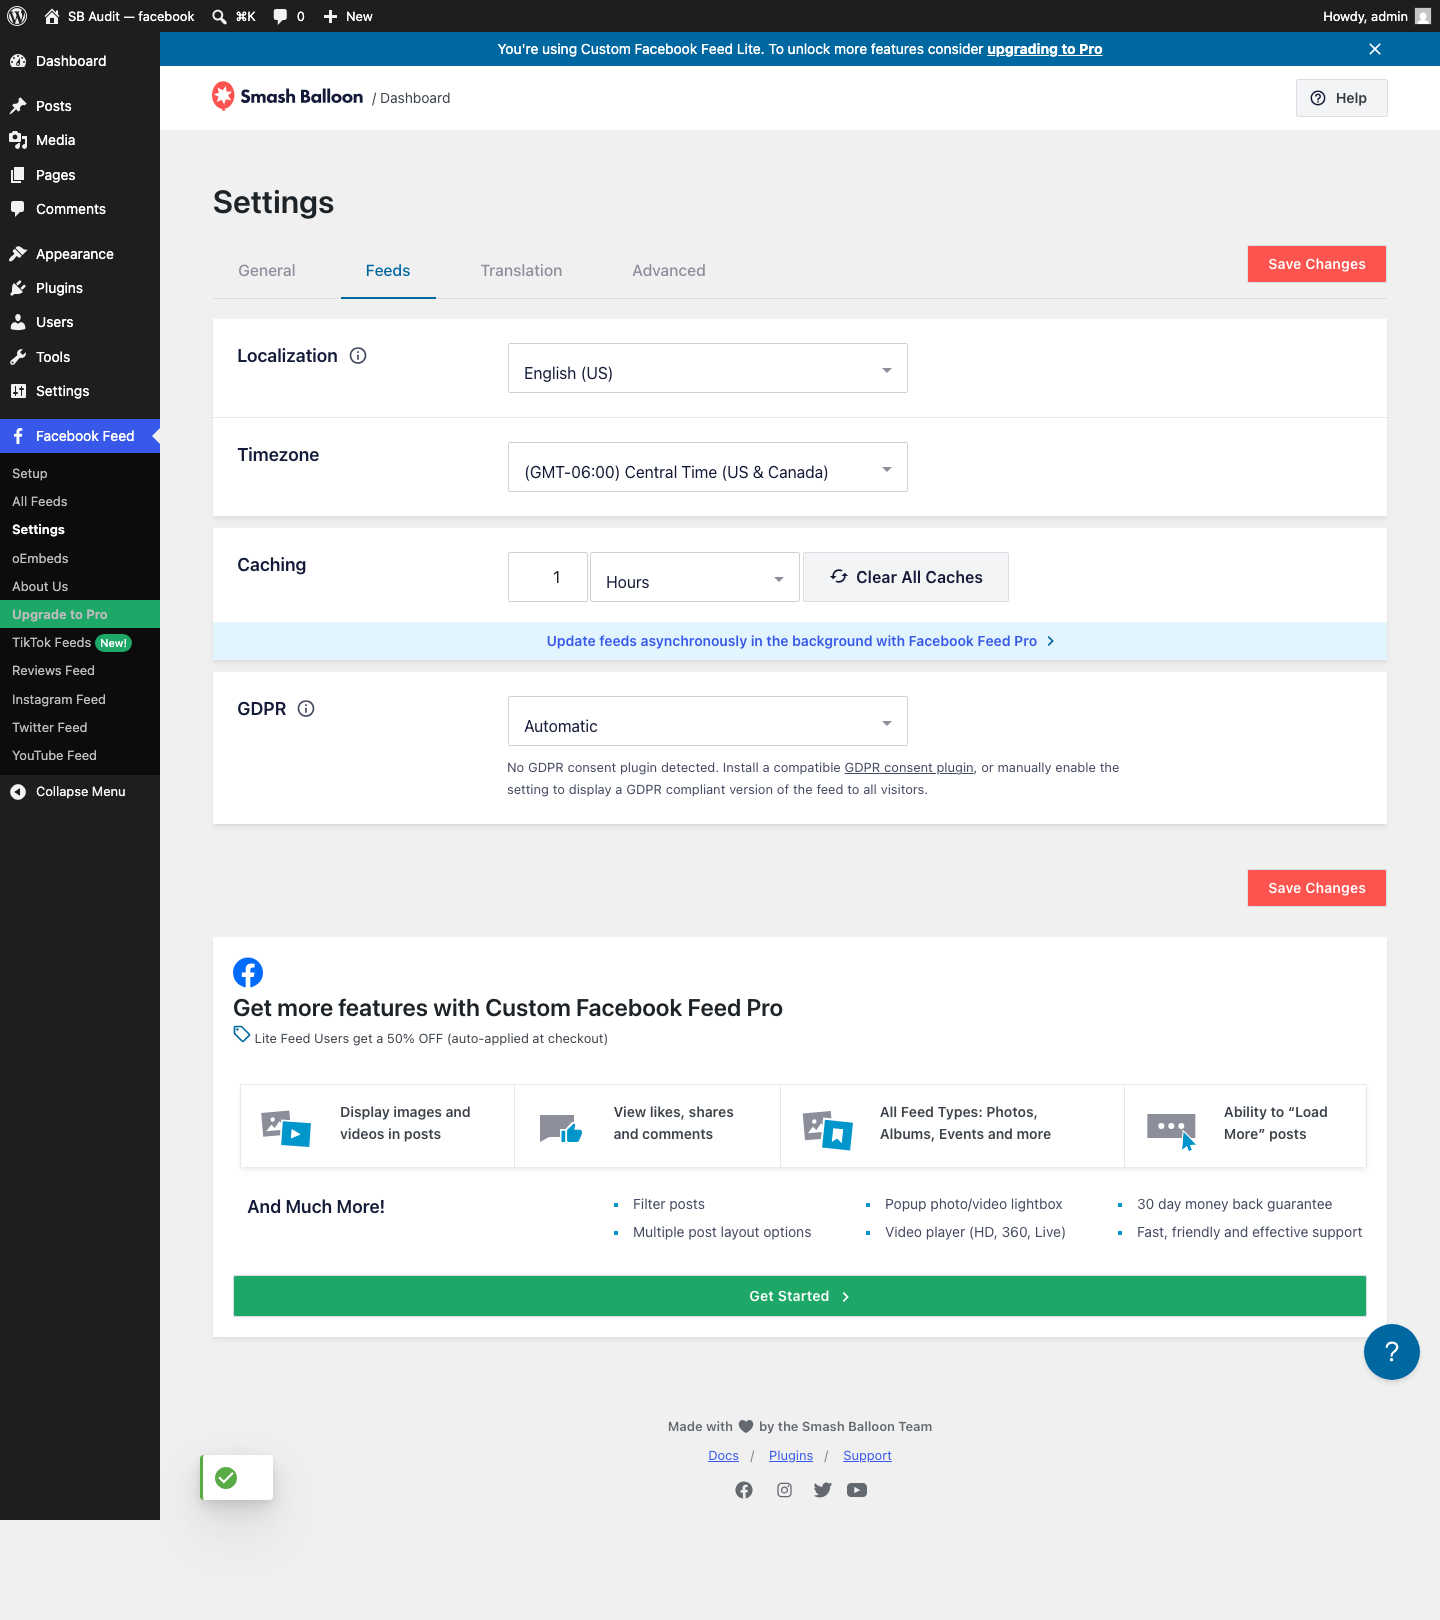The width and height of the screenshot is (1440, 1620).
Task: Open the async background update Pro link
Action: click(x=800, y=641)
